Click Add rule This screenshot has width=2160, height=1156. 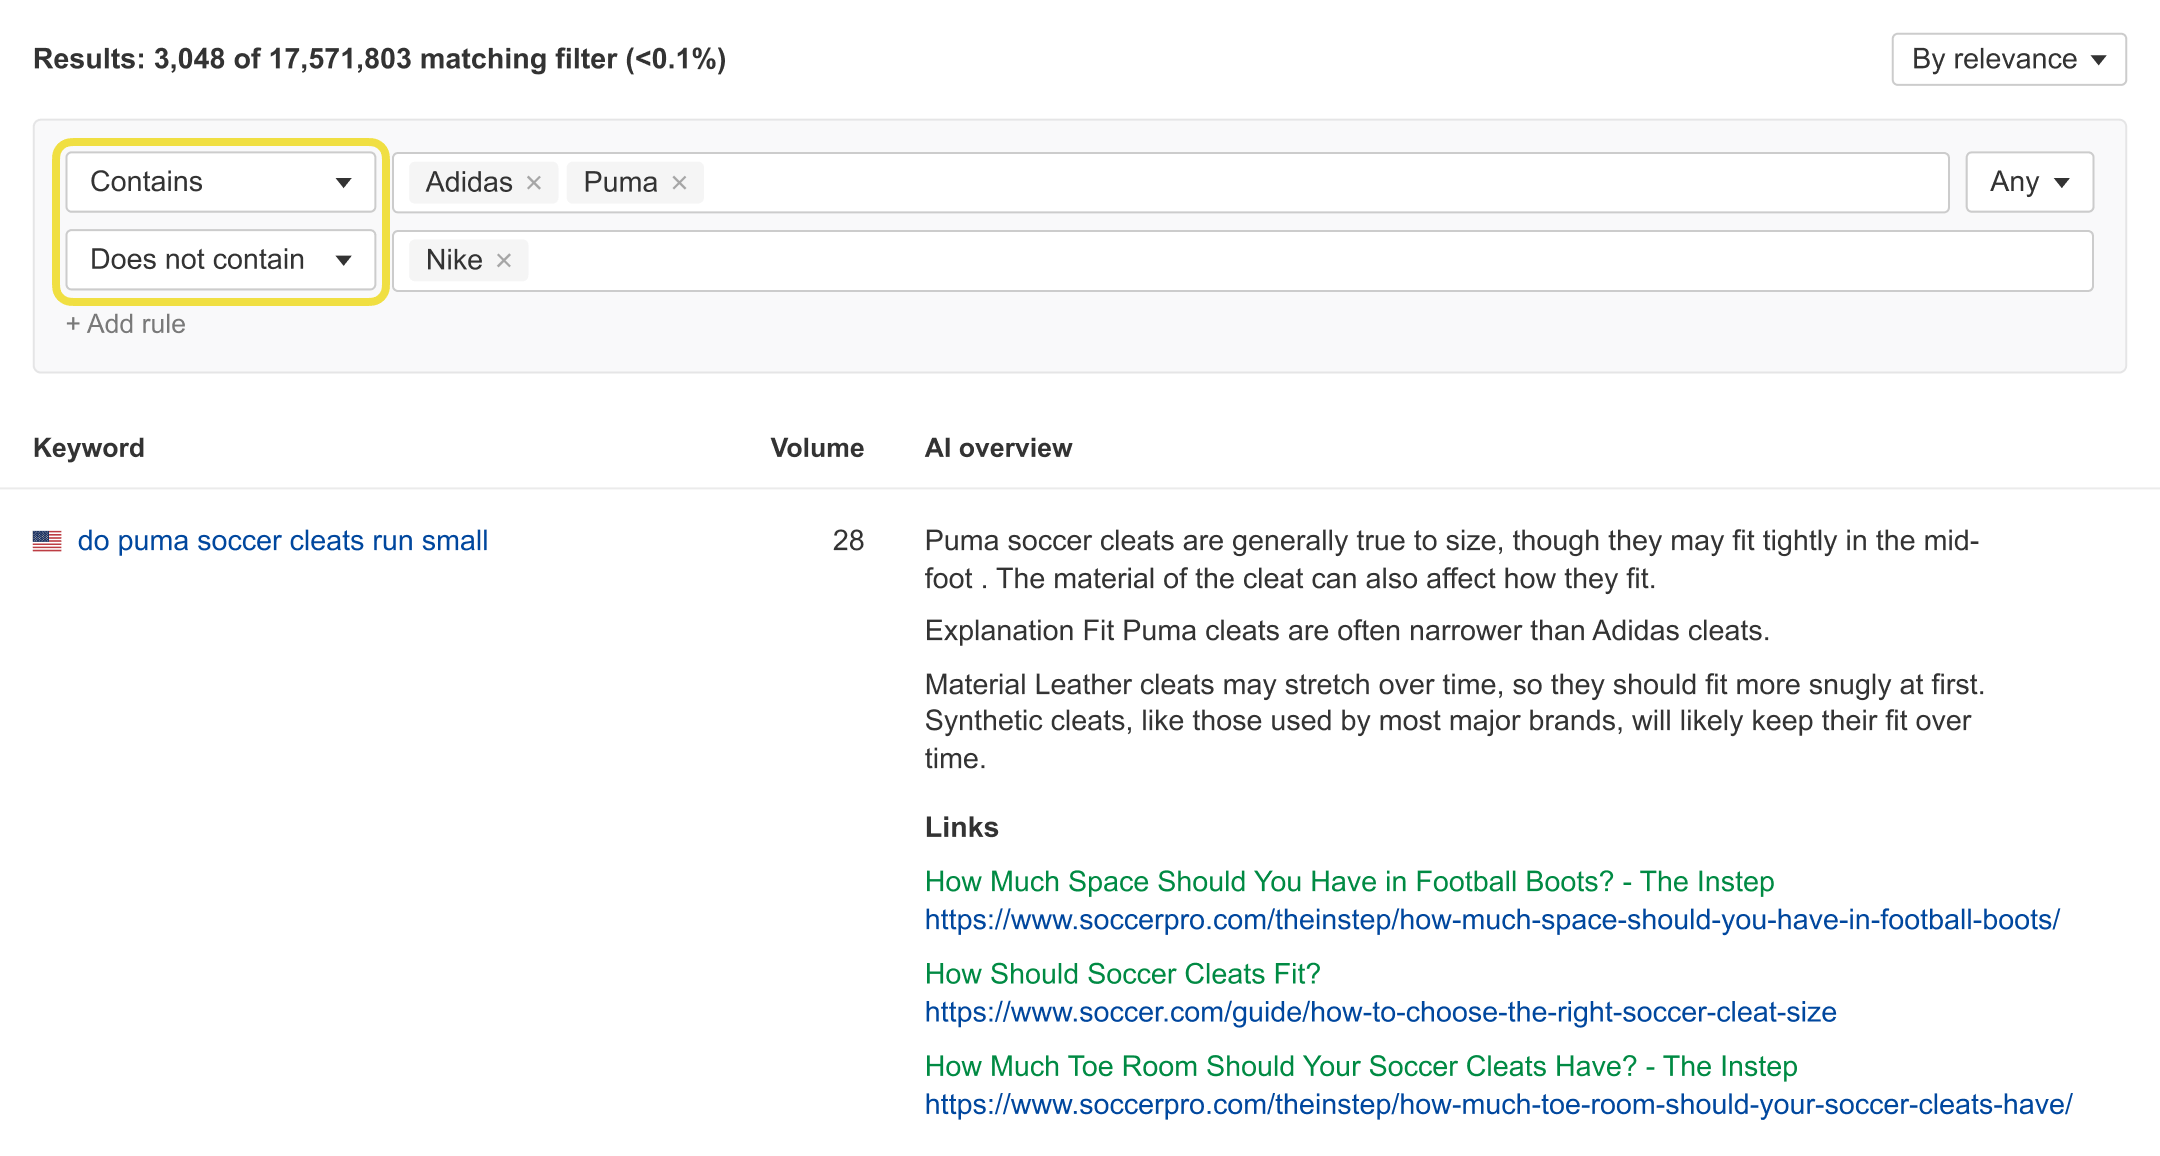tap(126, 324)
